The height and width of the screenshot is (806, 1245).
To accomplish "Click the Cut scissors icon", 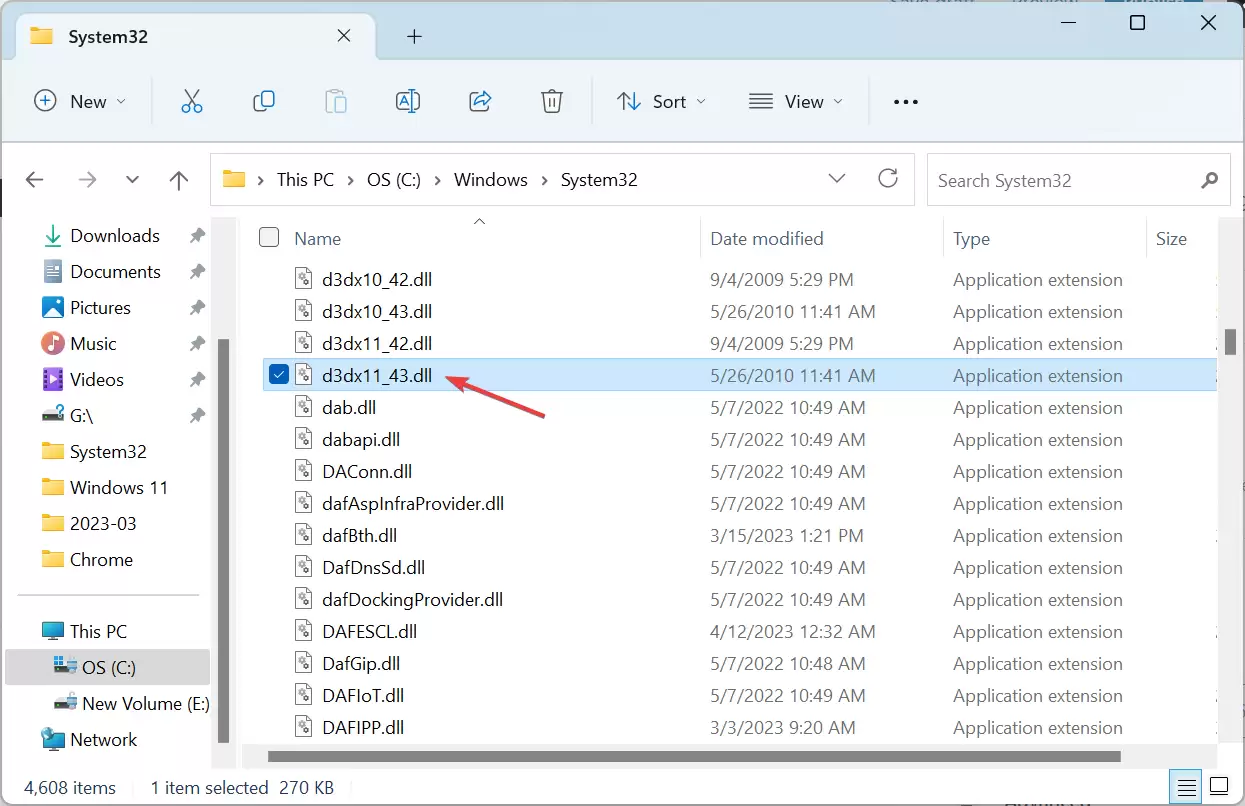I will [x=191, y=101].
